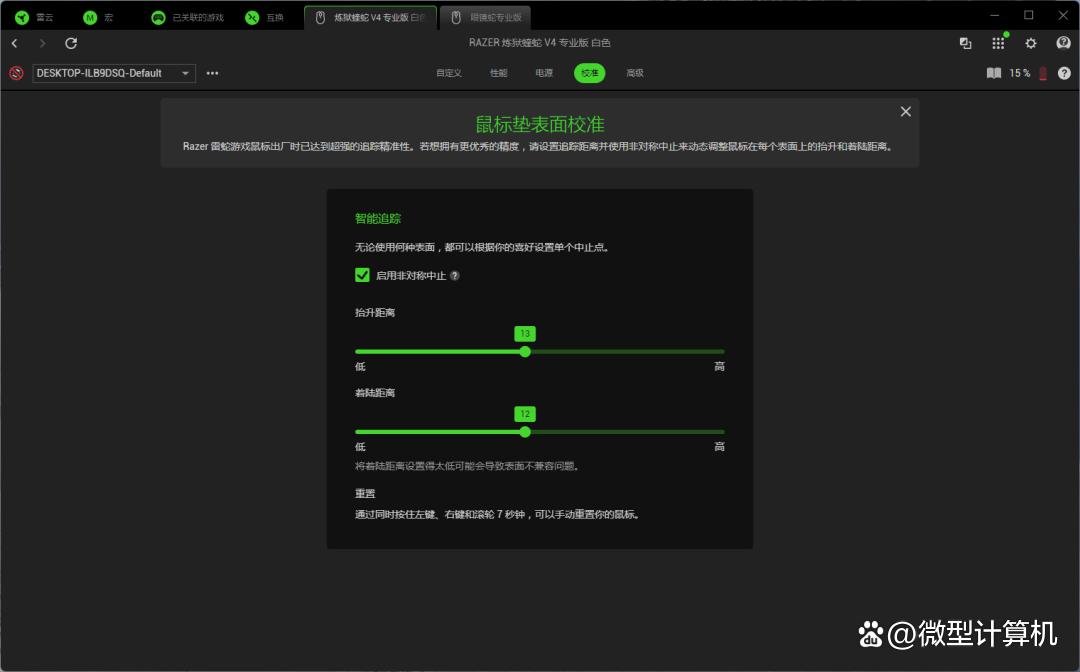This screenshot has width=1080, height=672.
Task: Uncheck the 启用非对称中止 checkbox
Action: pos(362,275)
